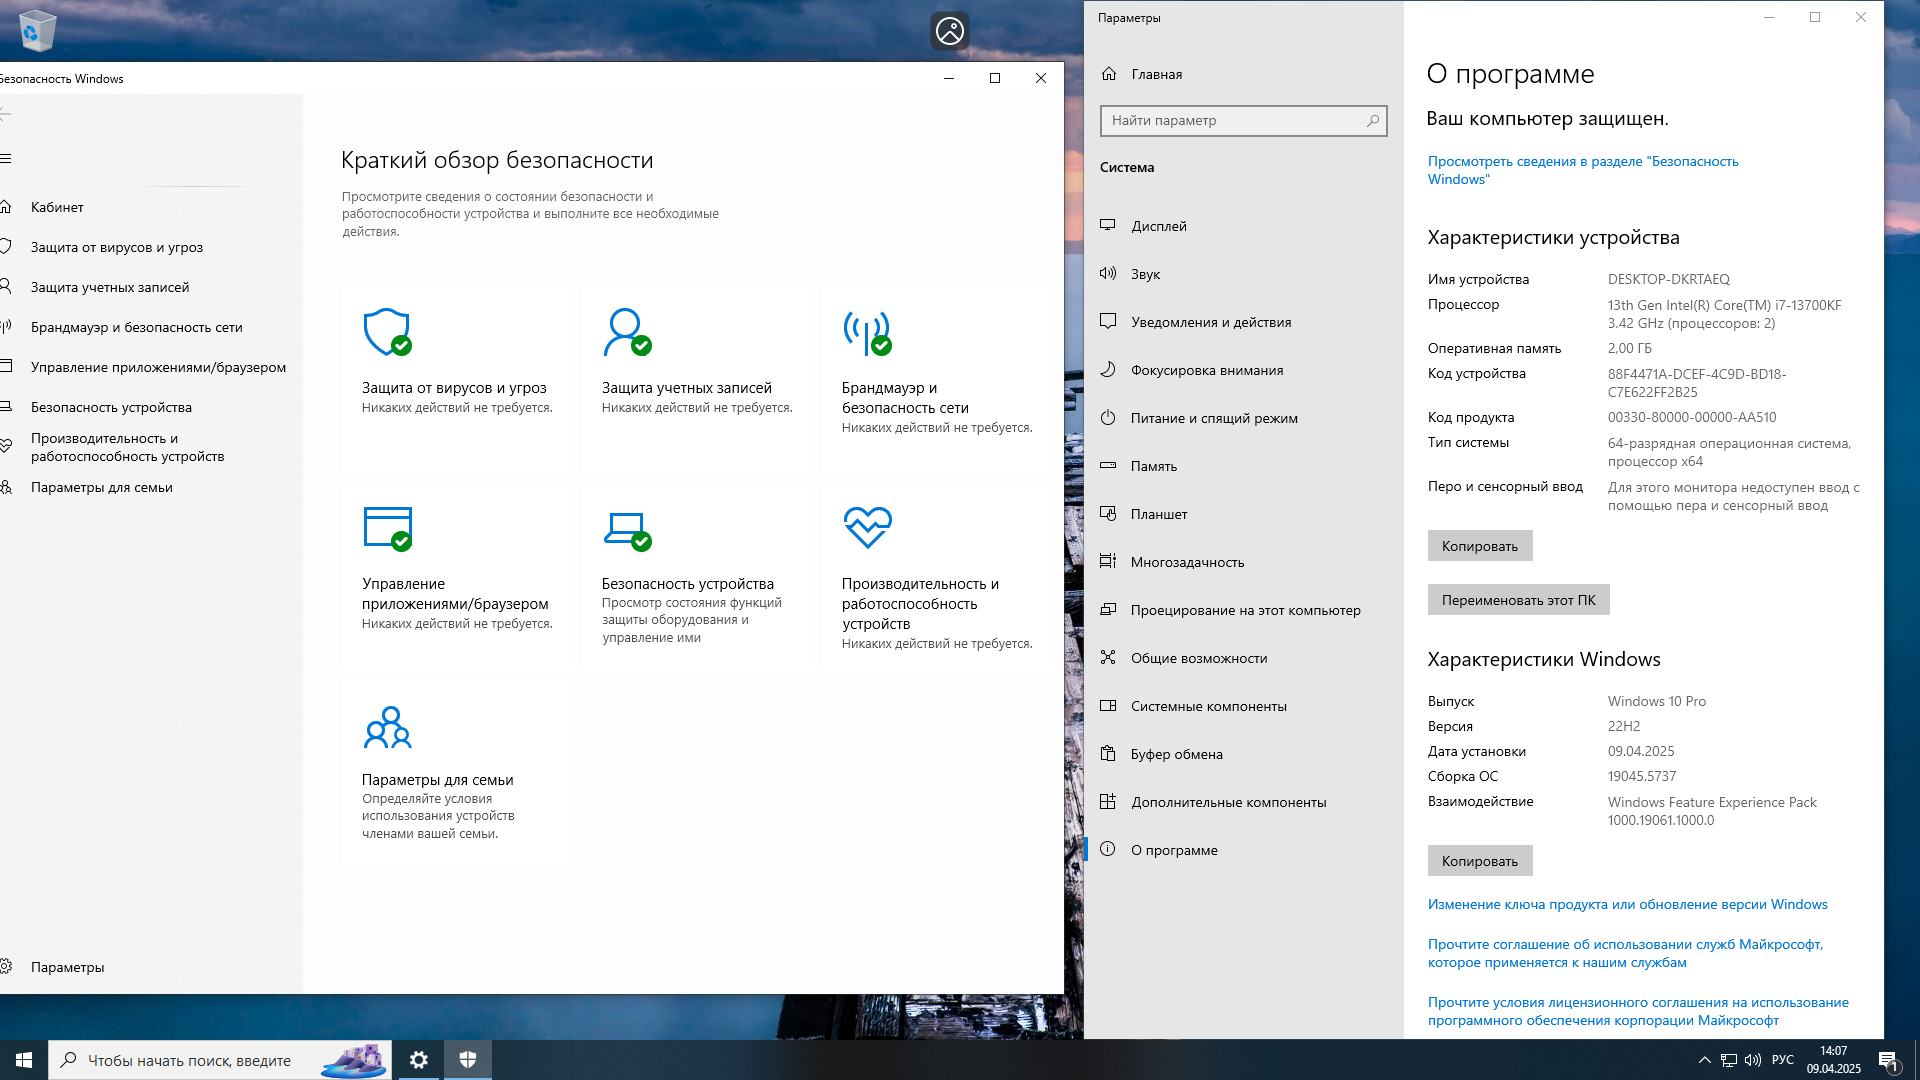Screen dimensions: 1920x1080
Task: Click the device performance heart icon
Action: point(867,527)
